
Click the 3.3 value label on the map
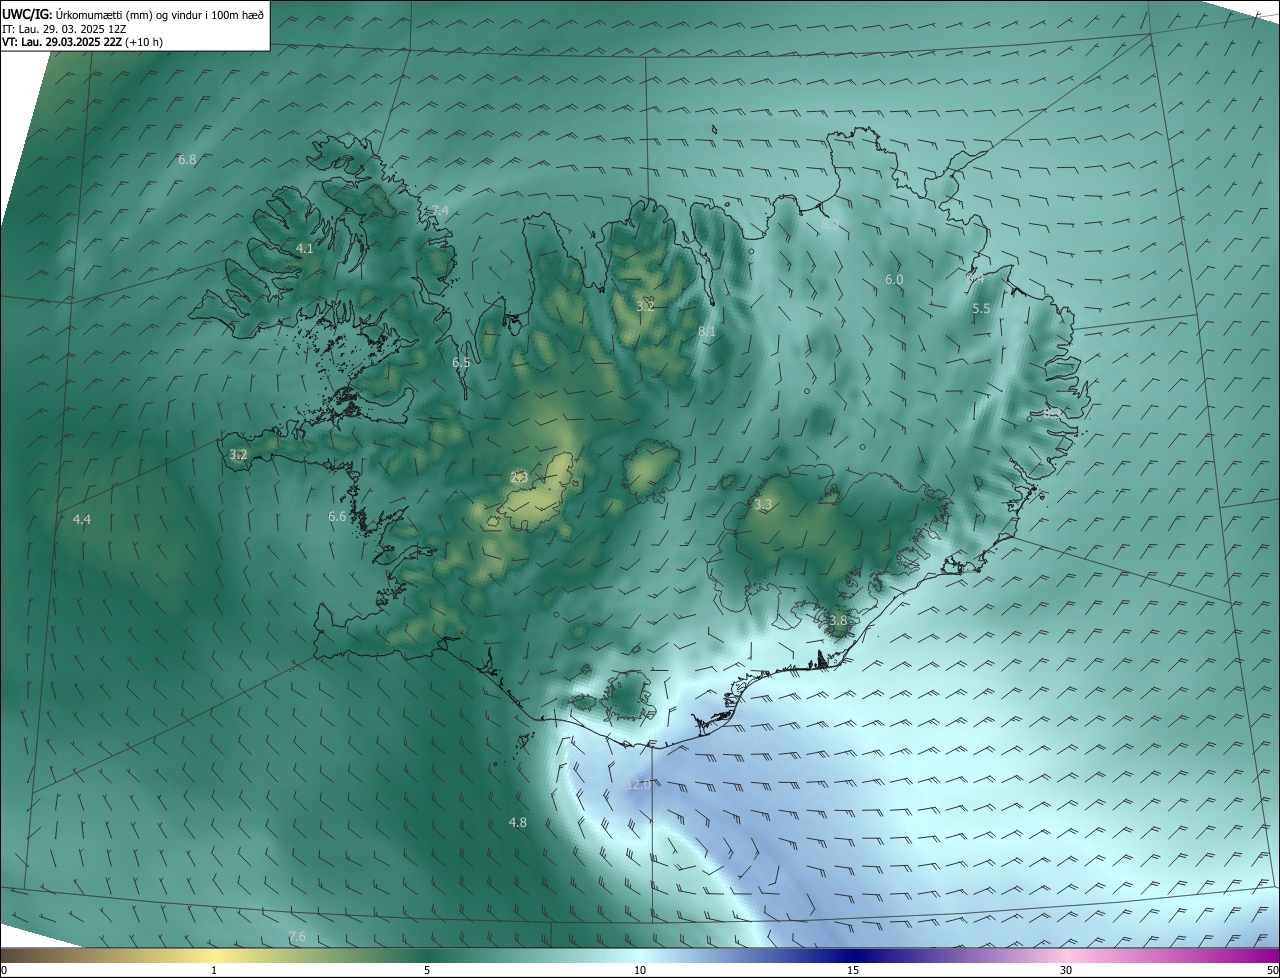[764, 506]
